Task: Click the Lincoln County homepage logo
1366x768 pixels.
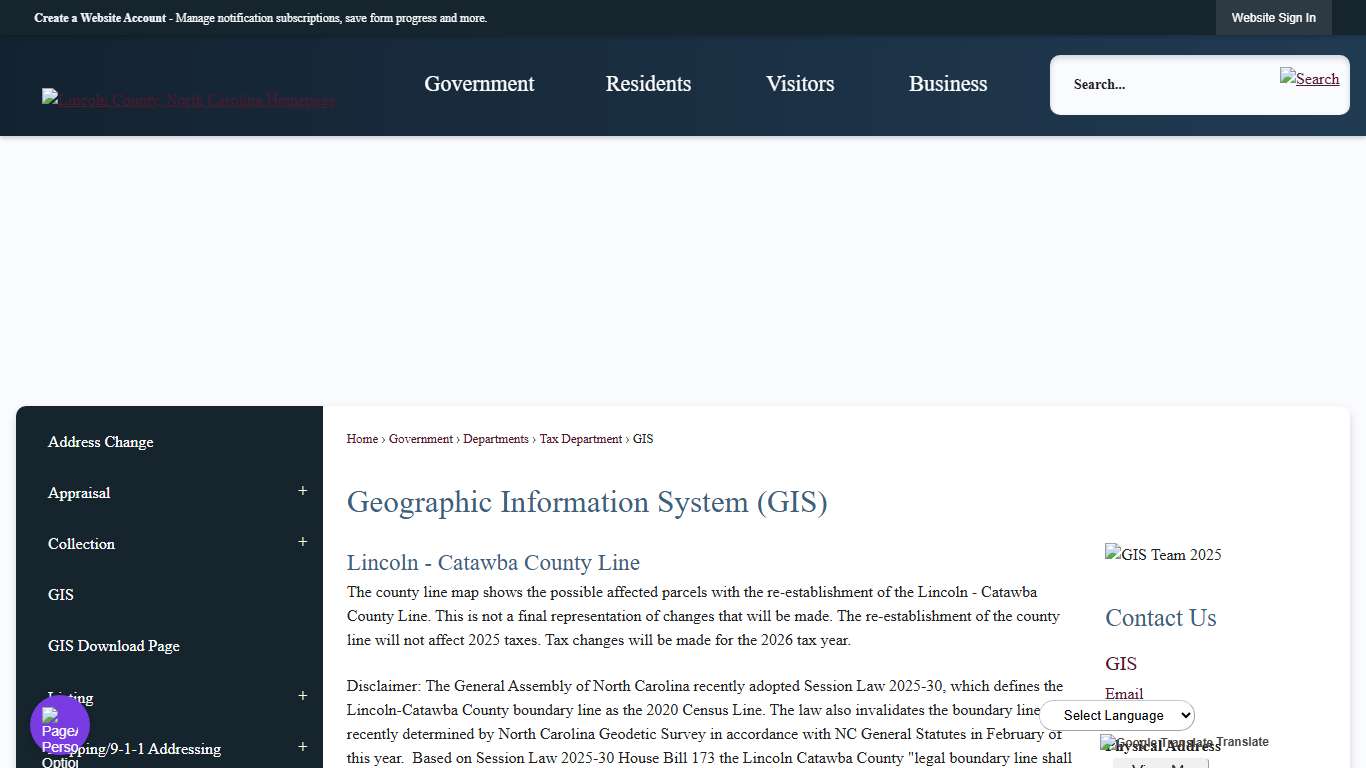Action: (x=188, y=100)
